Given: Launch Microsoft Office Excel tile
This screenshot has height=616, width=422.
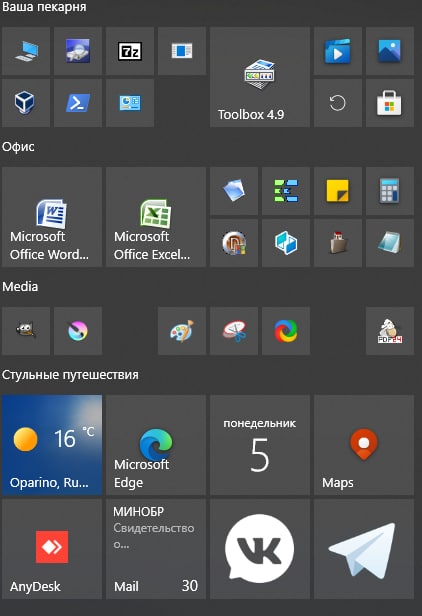Looking at the screenshot, I should pos(156,217).
